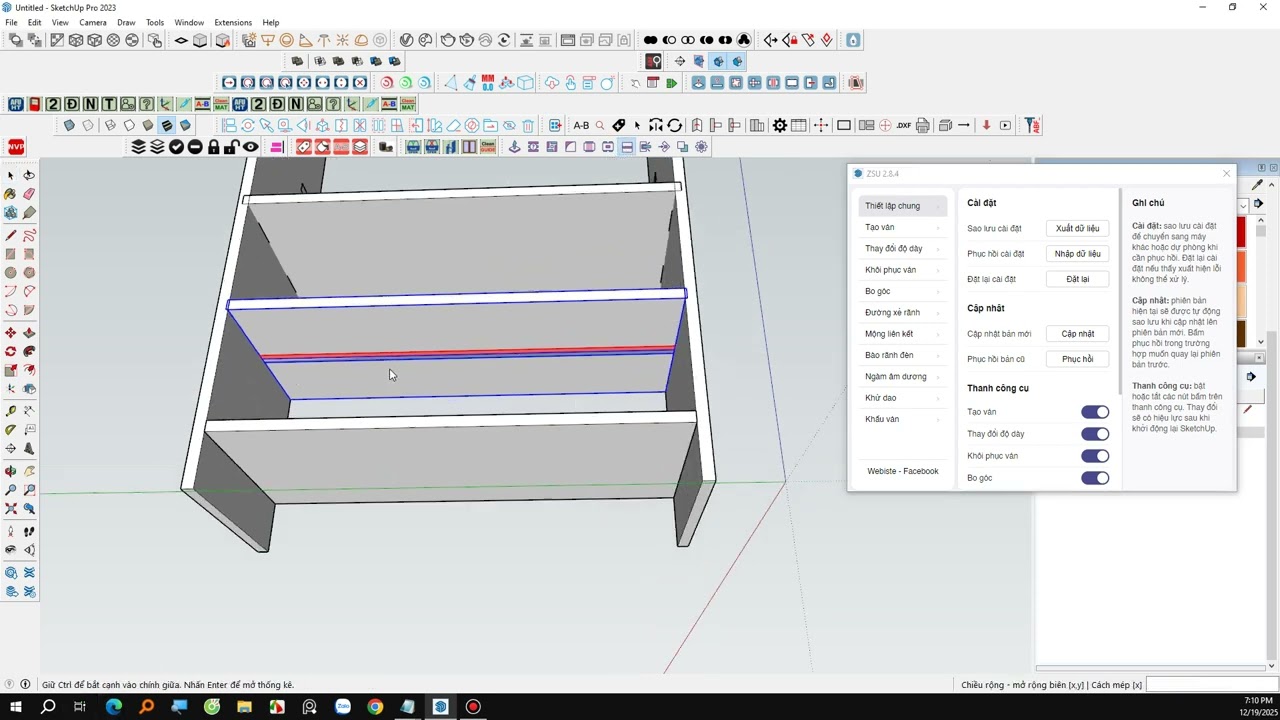Expand the Đường xẻ rãnh sidebar arrow

tap(939, 312)
